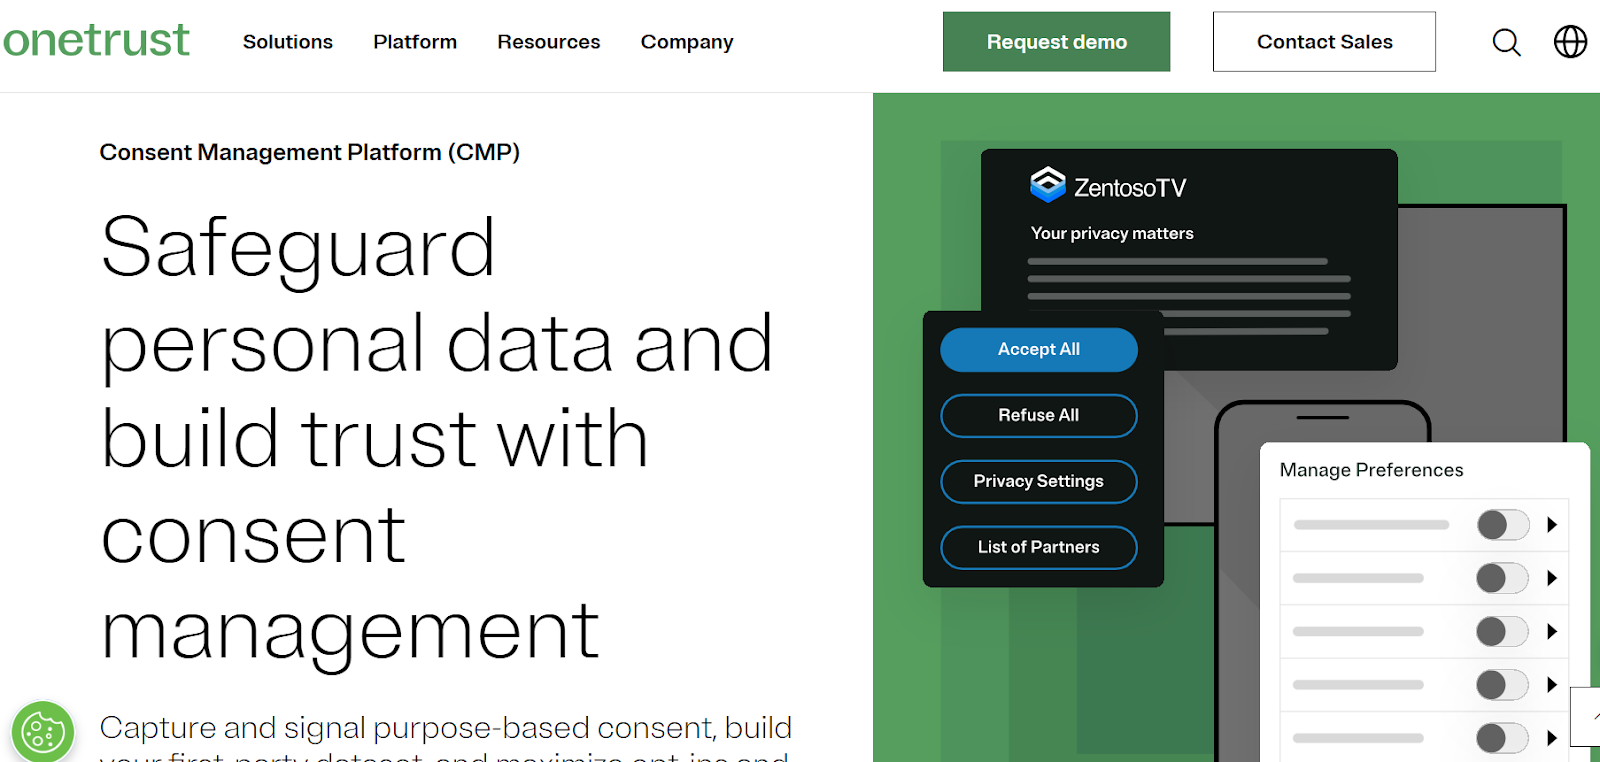Expand the second preference row arrow
Screen dimensions: 1600x762
pyautogui.click(x=1552, y=578)
